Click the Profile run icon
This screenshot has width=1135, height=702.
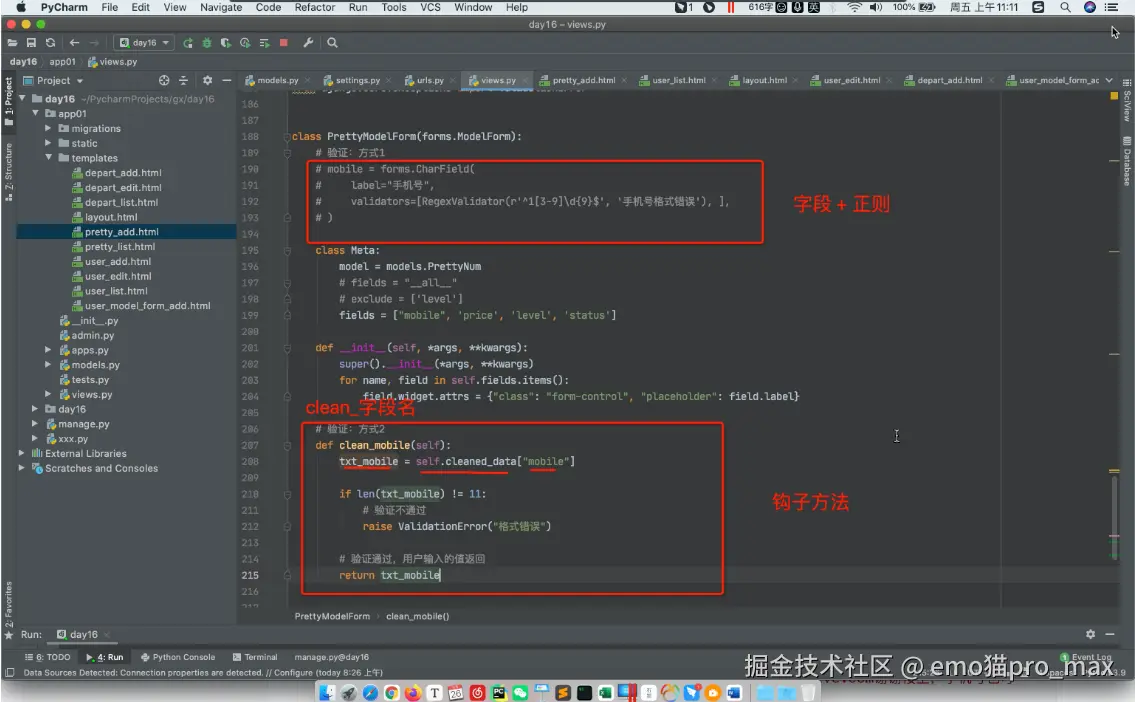[x=245, y=43]
